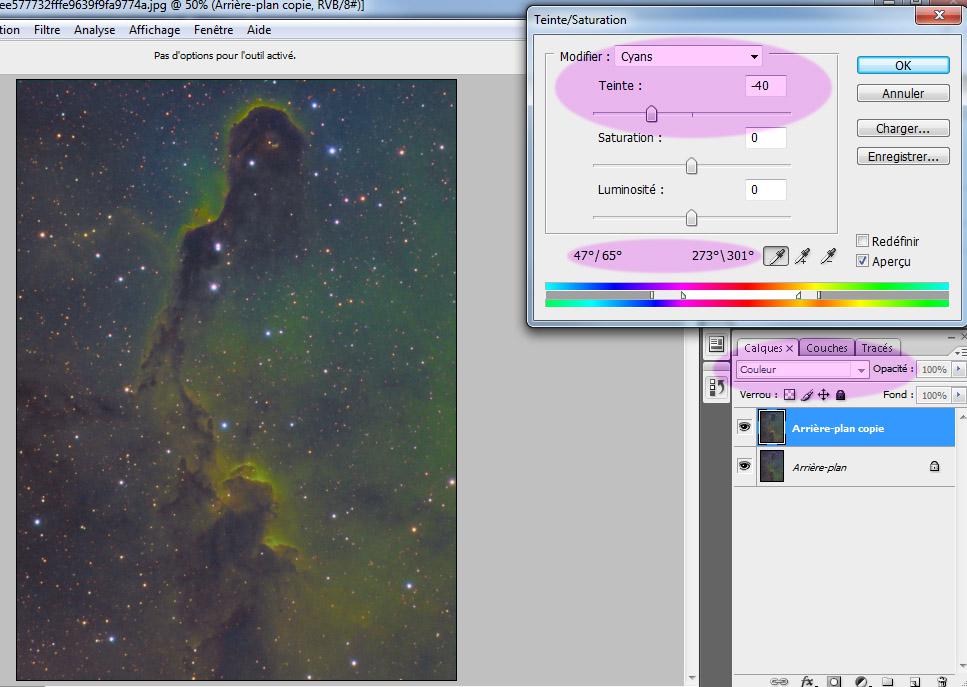The width and height of the screenshot is (967, 687).
Task: Expand the Opacité slider arrow
Action: click(x=959, y=370)
